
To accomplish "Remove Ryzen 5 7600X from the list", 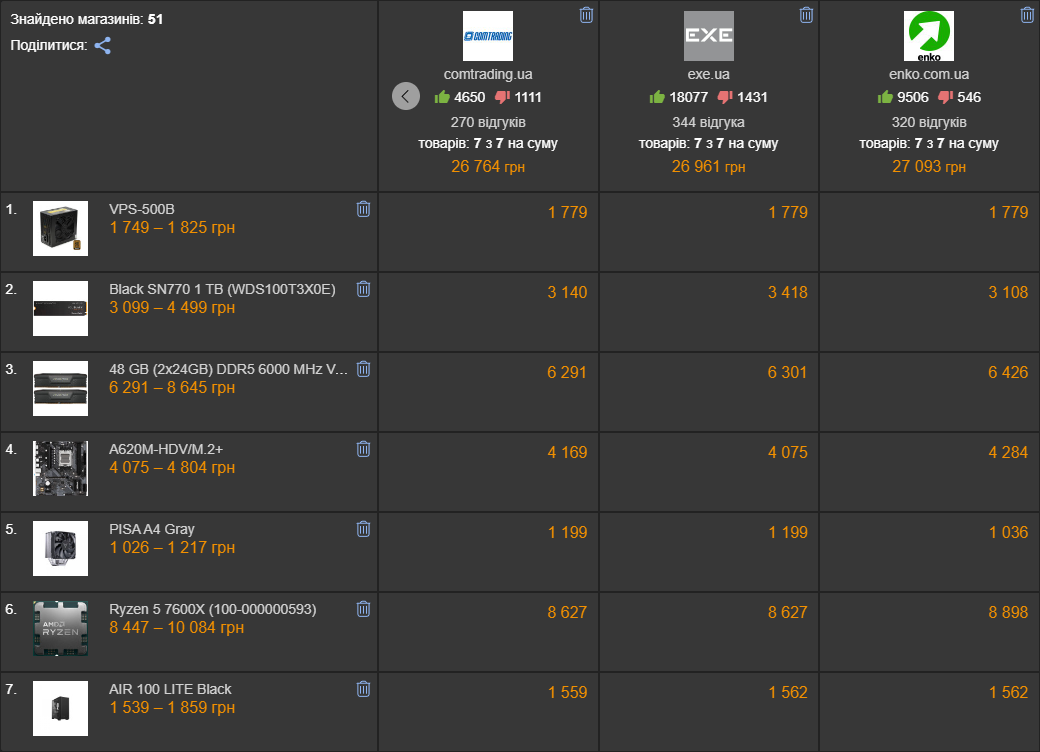I will click(363, 609).
